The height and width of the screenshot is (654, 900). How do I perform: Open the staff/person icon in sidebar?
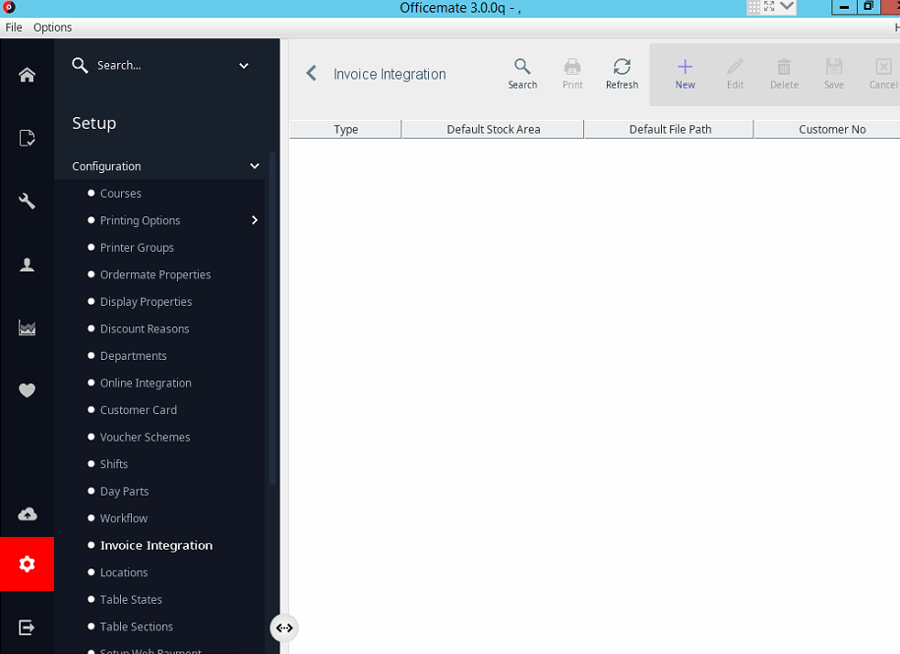(26, 264)
